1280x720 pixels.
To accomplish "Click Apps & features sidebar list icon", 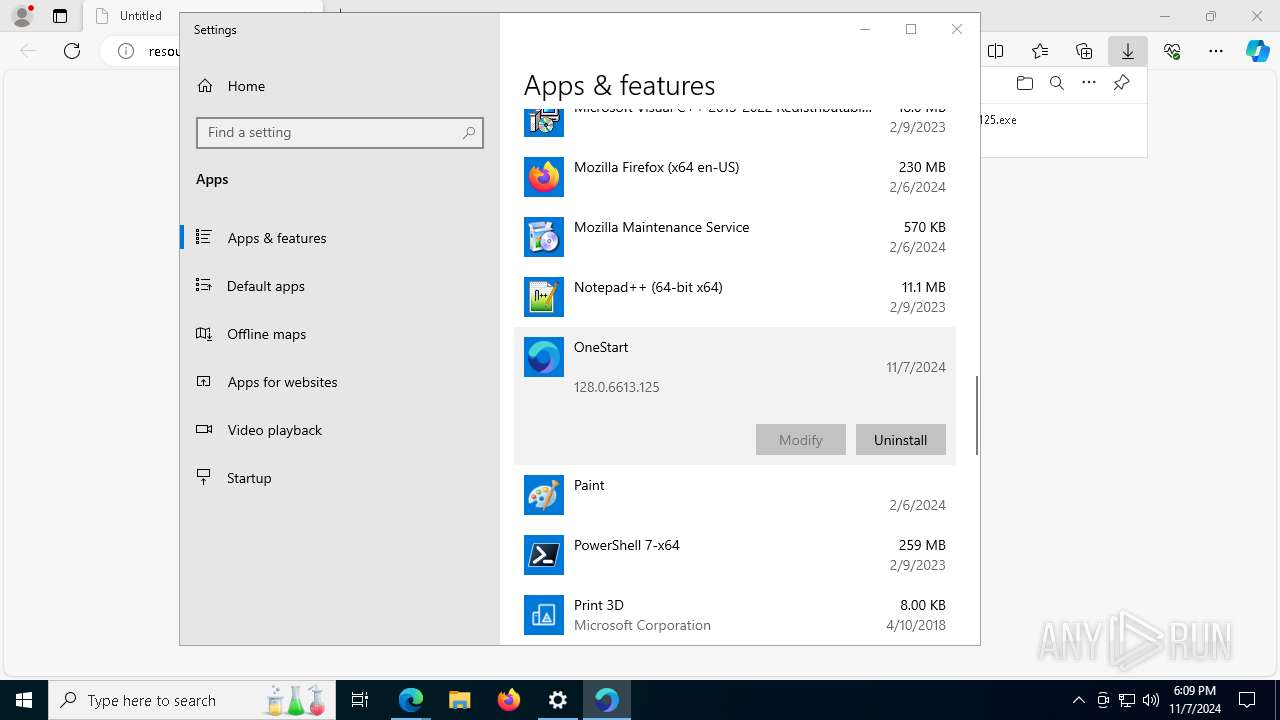I will point(204,237).
